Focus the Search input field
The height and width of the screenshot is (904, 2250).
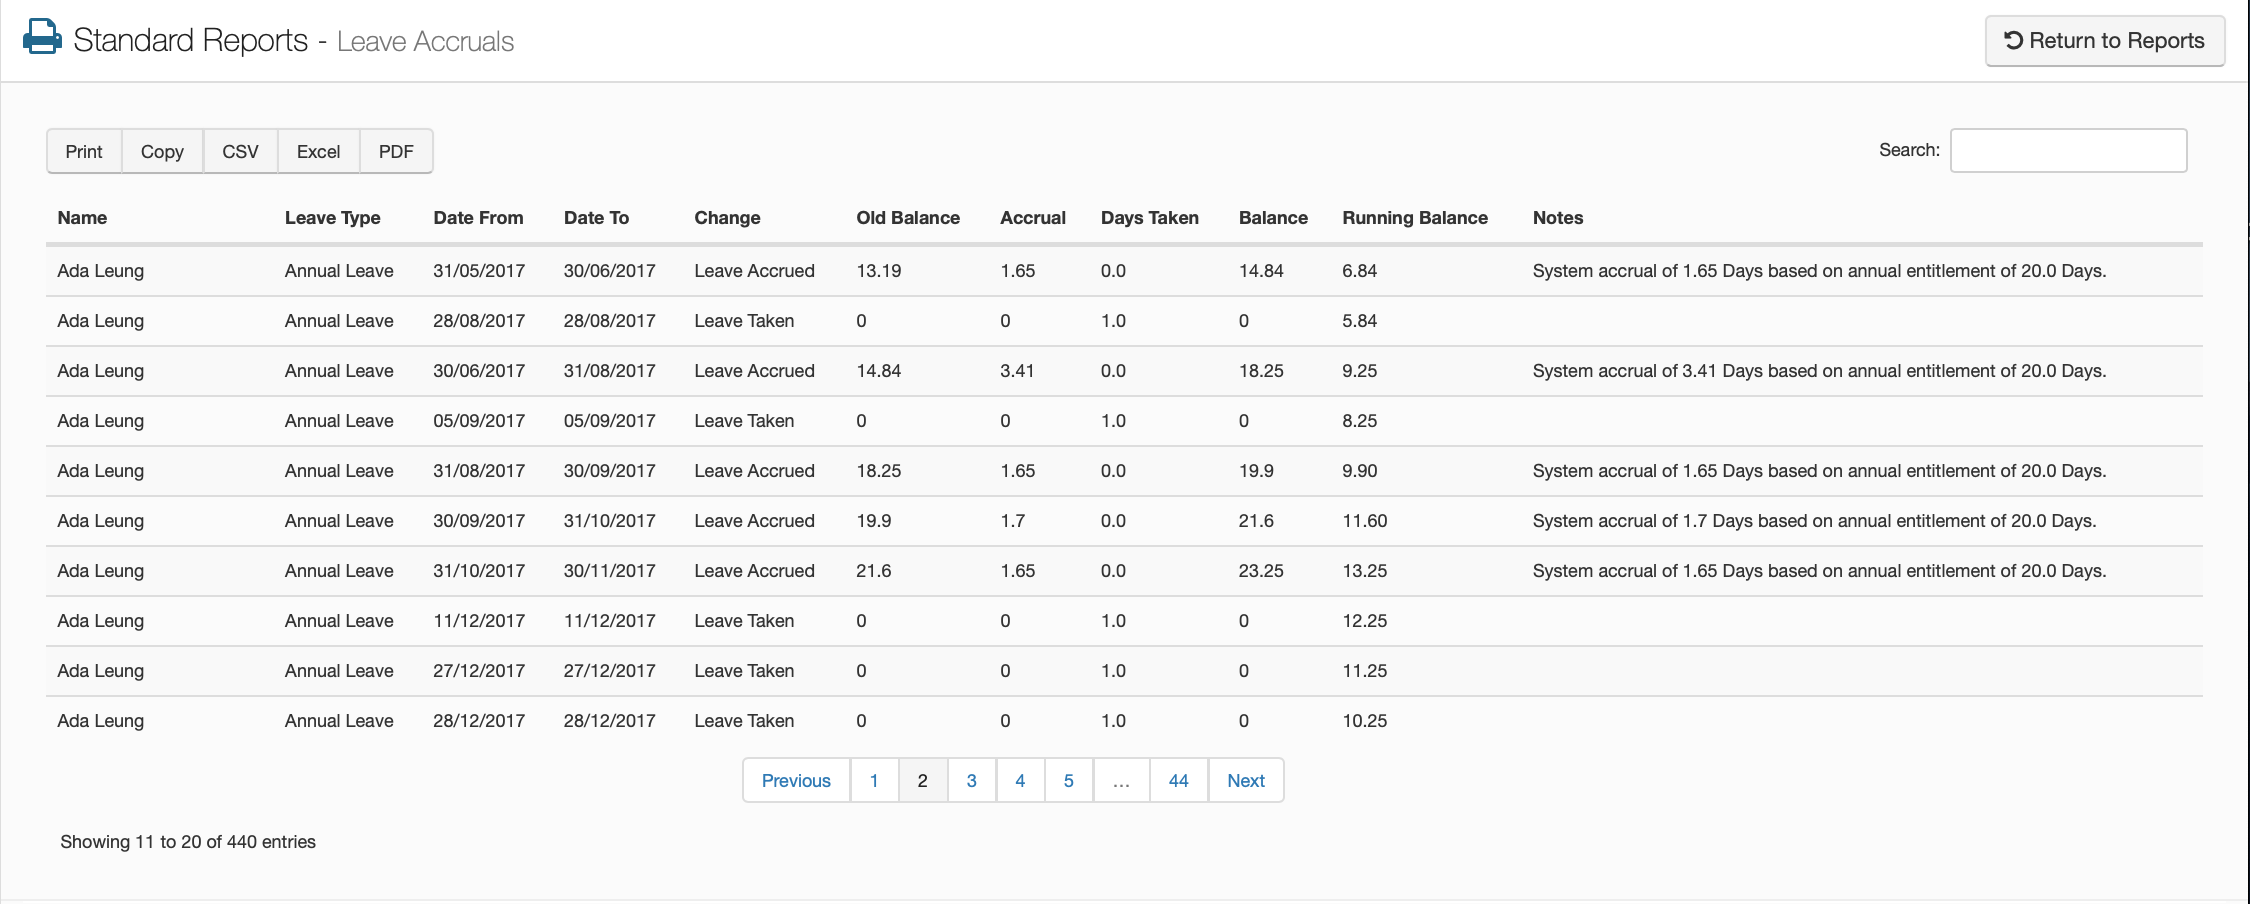coord(2068,150)
